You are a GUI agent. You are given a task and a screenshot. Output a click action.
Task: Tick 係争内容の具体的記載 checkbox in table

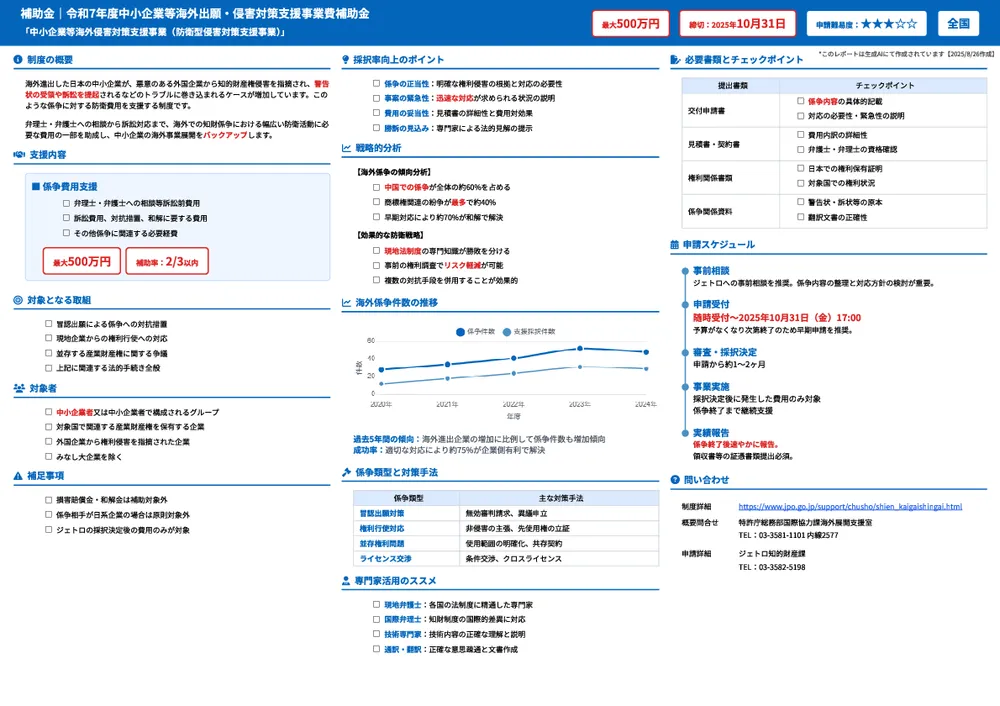point(800,101)
